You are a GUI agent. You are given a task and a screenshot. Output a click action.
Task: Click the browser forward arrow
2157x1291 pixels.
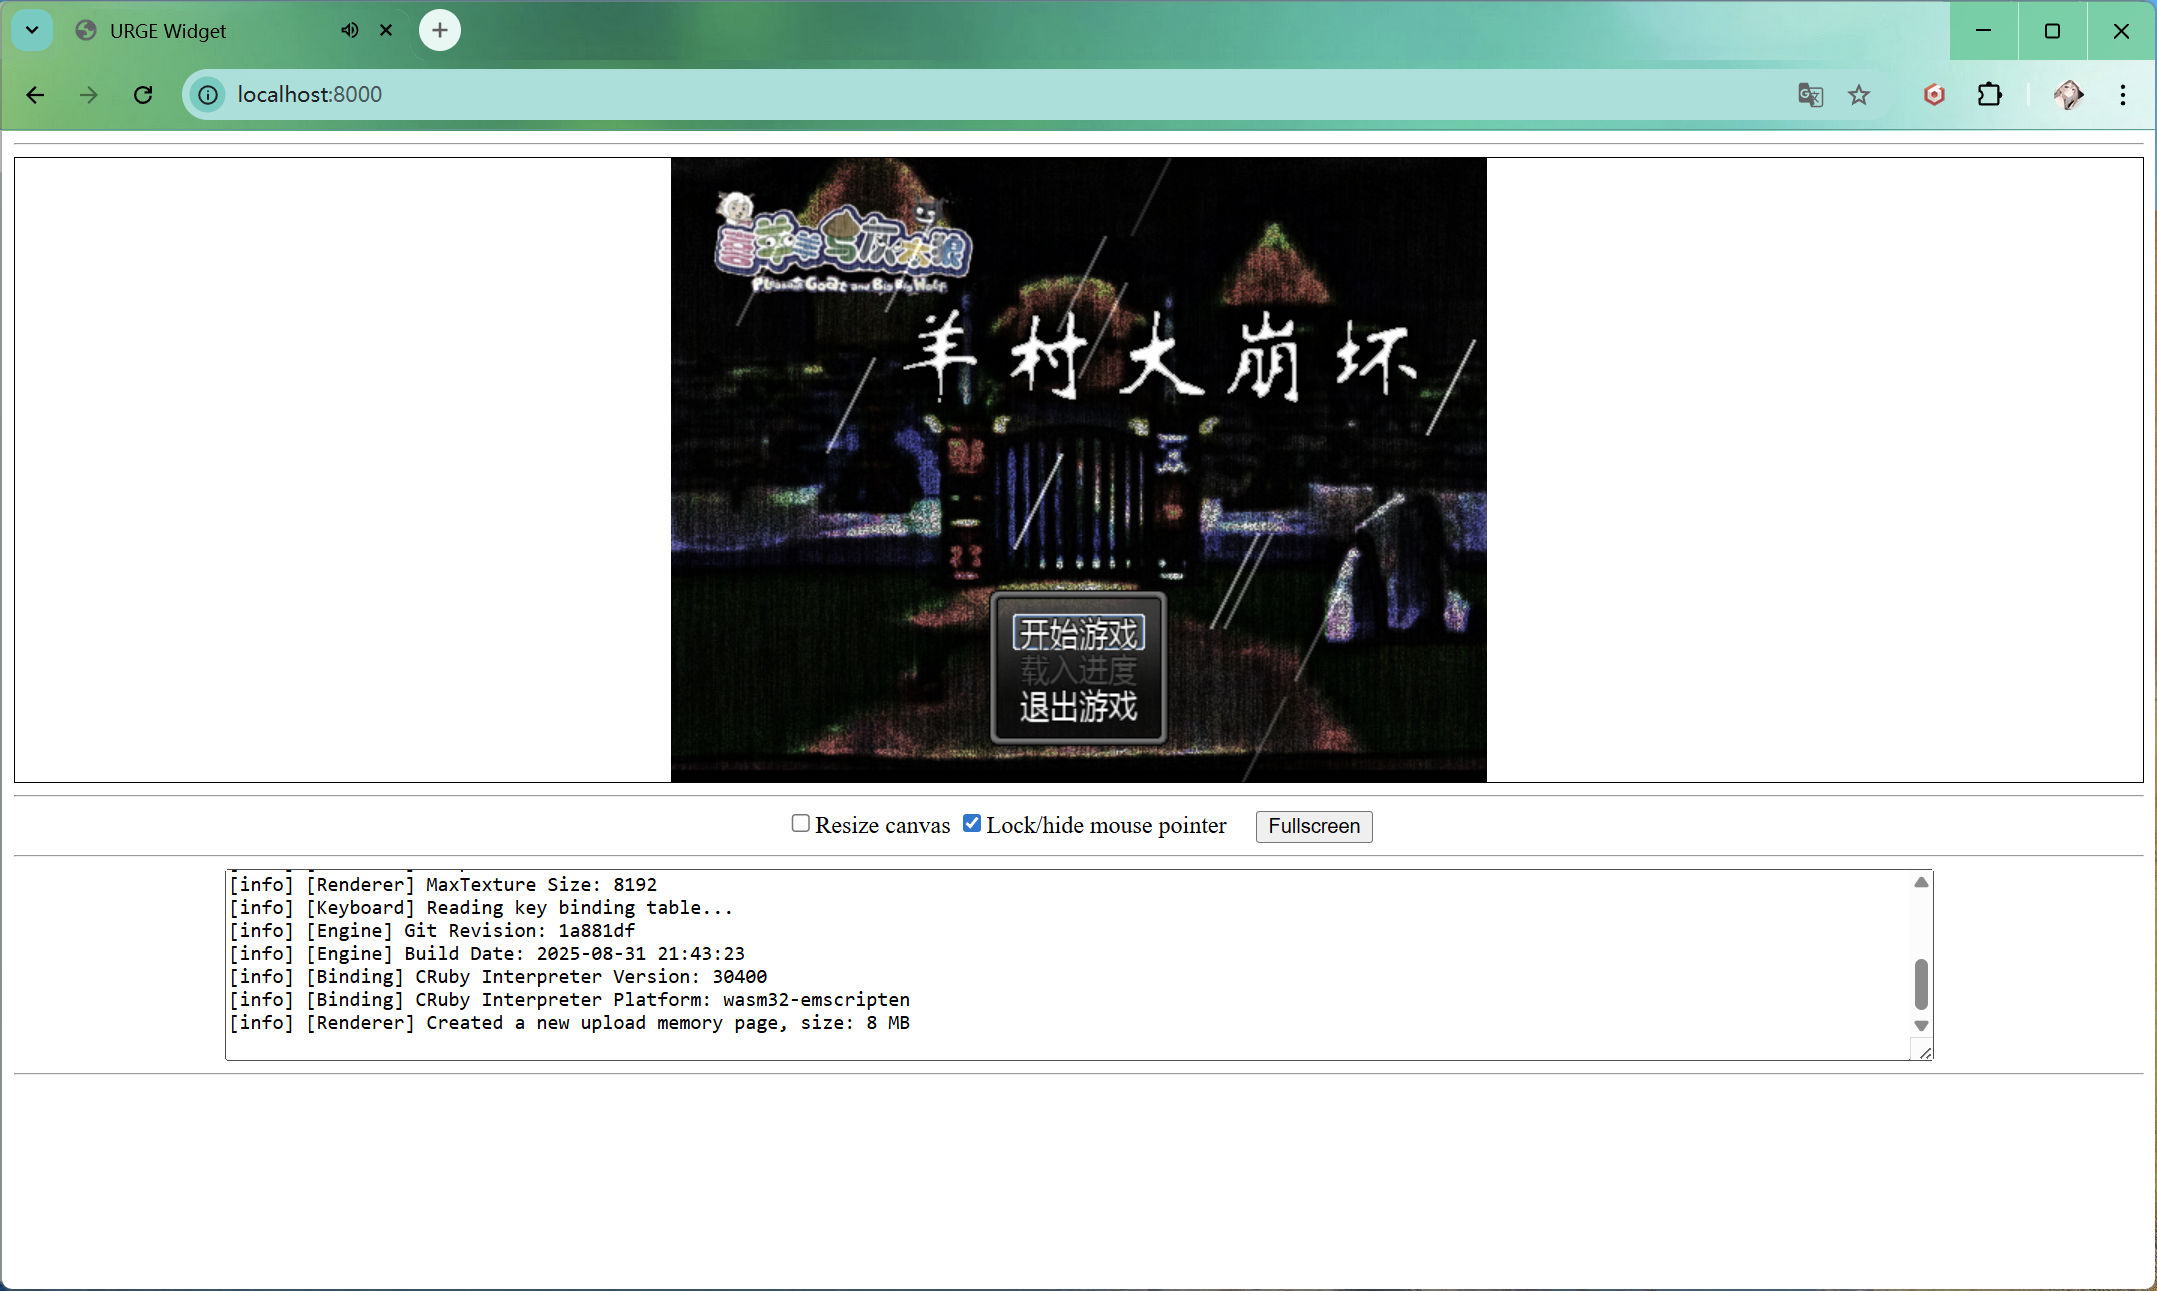(89, 95)
